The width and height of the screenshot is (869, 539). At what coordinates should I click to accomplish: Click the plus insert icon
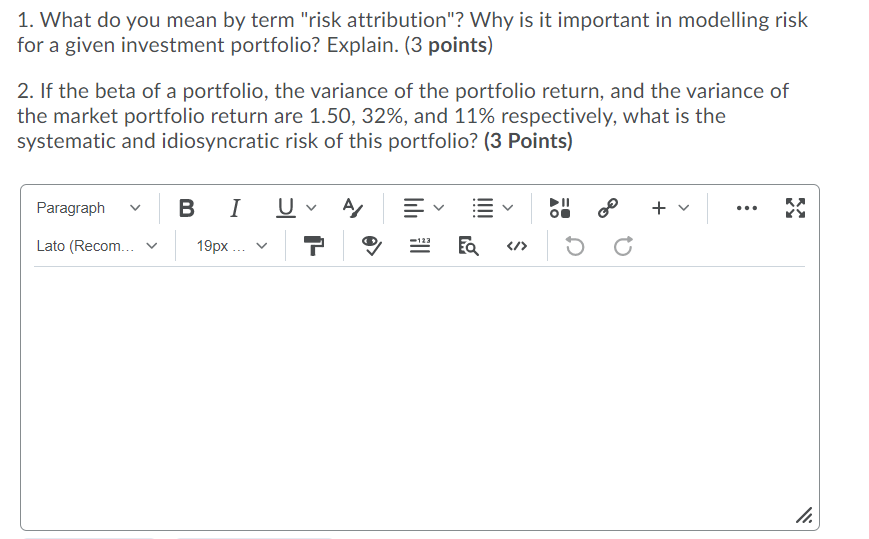point(658,208)
